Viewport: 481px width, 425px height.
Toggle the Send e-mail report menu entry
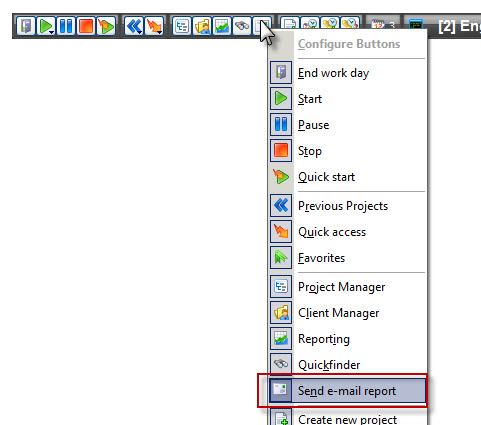click(347, 390)
